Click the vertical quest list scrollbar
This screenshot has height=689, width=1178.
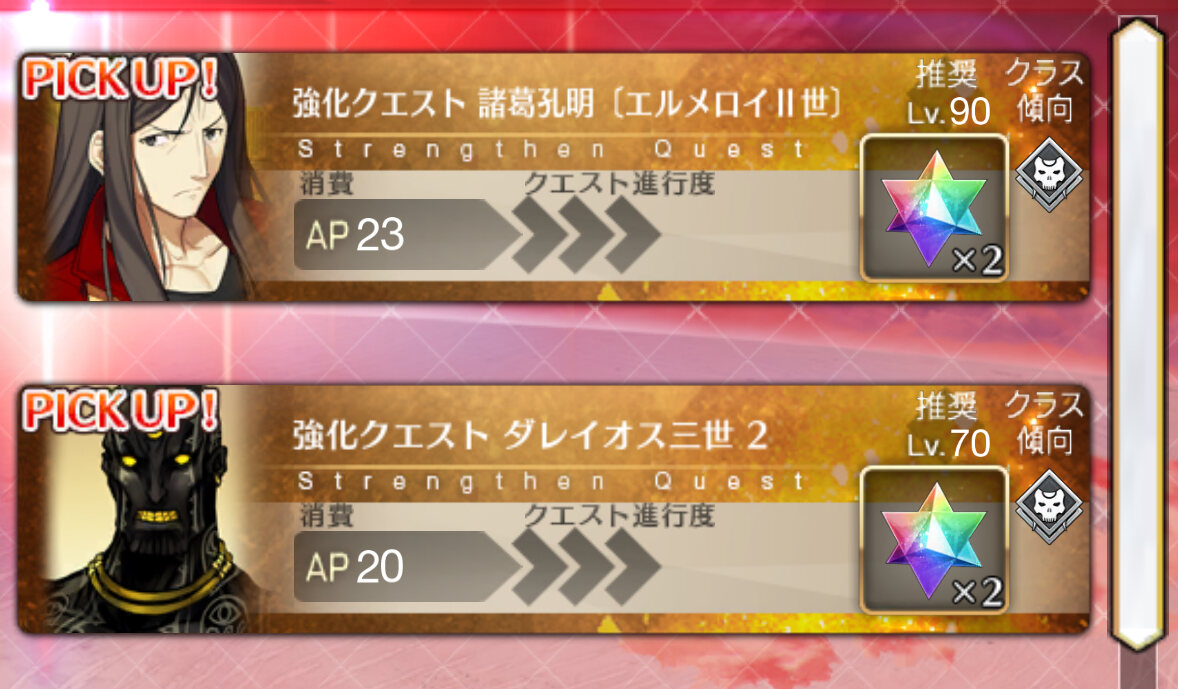[x=1140, y=334]
